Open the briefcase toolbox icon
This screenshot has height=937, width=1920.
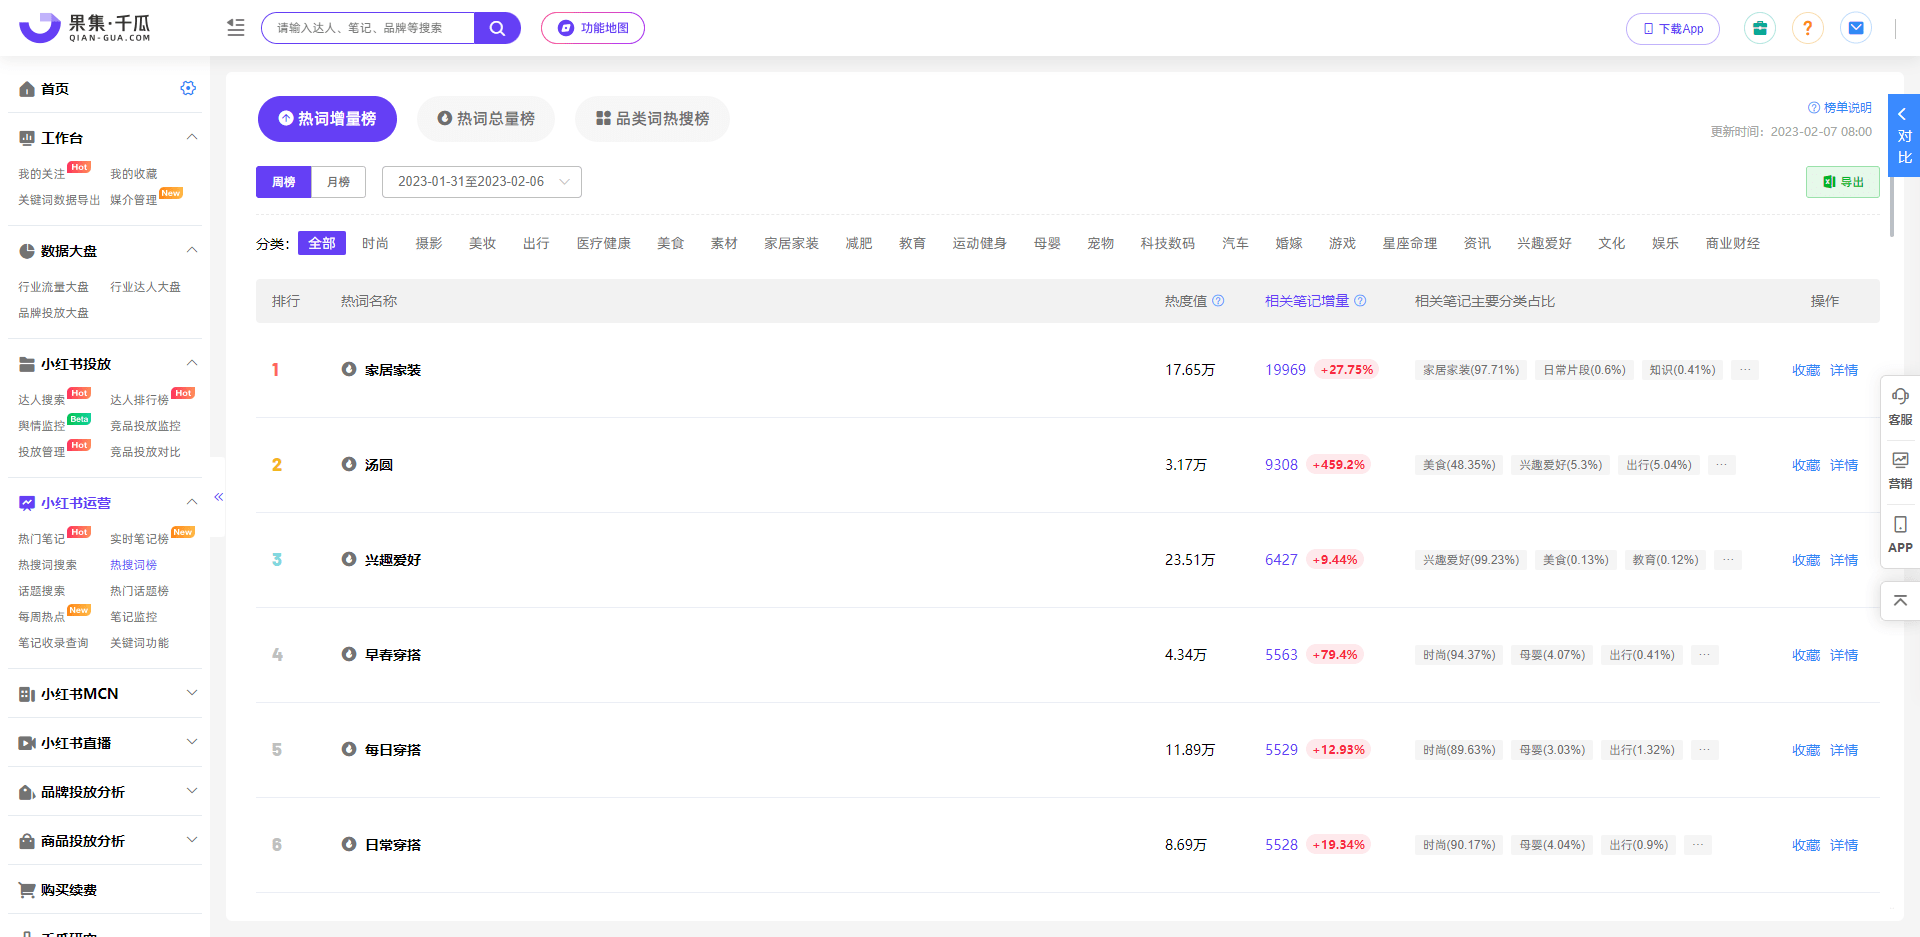click(x=1760, y=28)
